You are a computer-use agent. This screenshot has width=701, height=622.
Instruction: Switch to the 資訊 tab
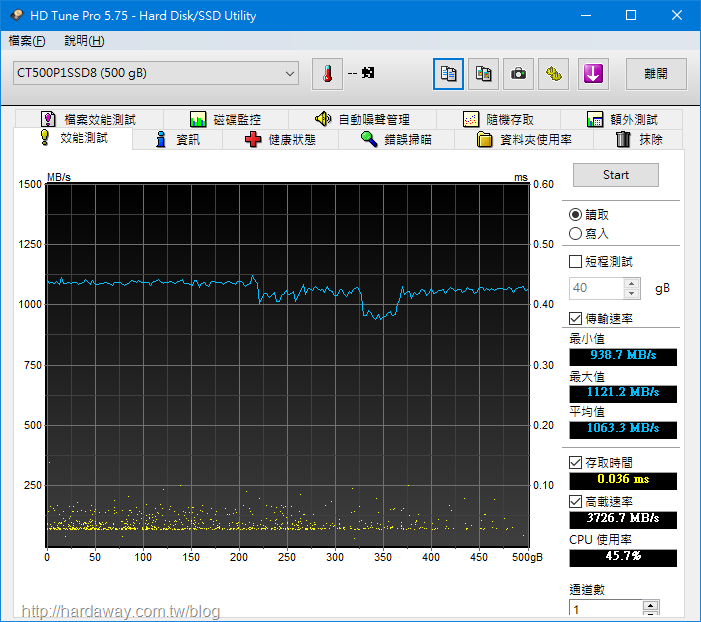[177, 140]
